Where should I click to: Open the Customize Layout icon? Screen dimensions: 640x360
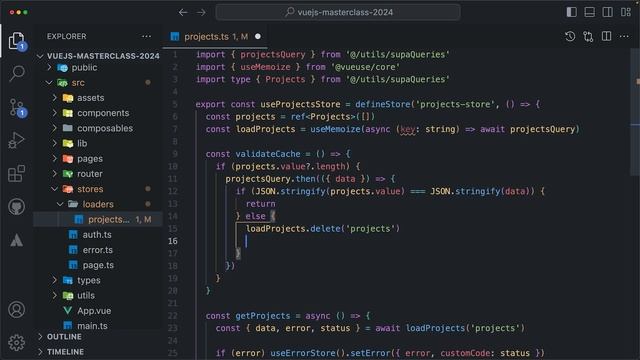coord(626,12)
